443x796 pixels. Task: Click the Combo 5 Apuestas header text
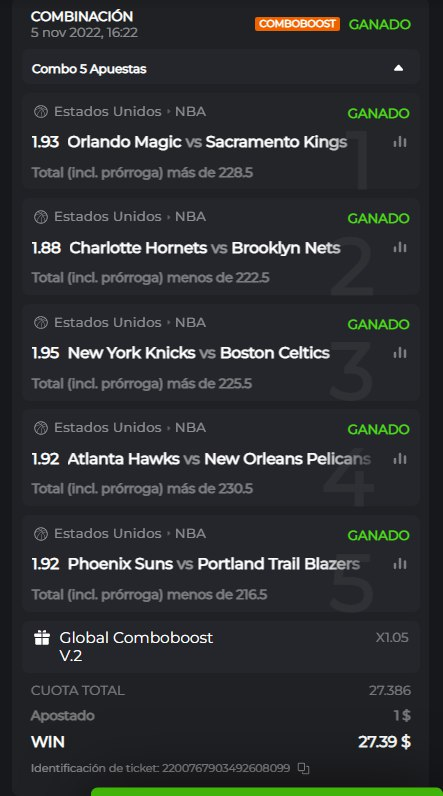[89, 69]
